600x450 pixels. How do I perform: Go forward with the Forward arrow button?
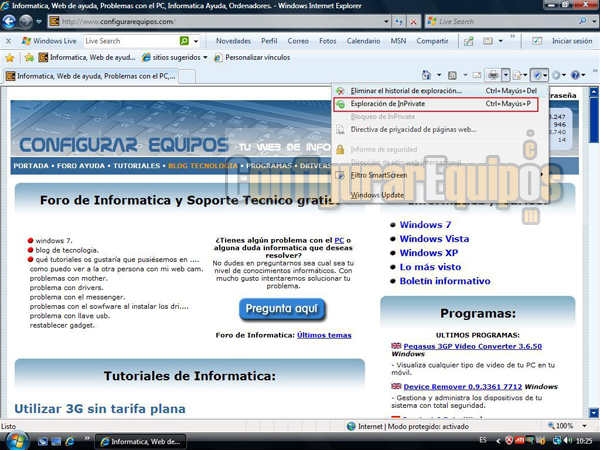click(26, 21)
